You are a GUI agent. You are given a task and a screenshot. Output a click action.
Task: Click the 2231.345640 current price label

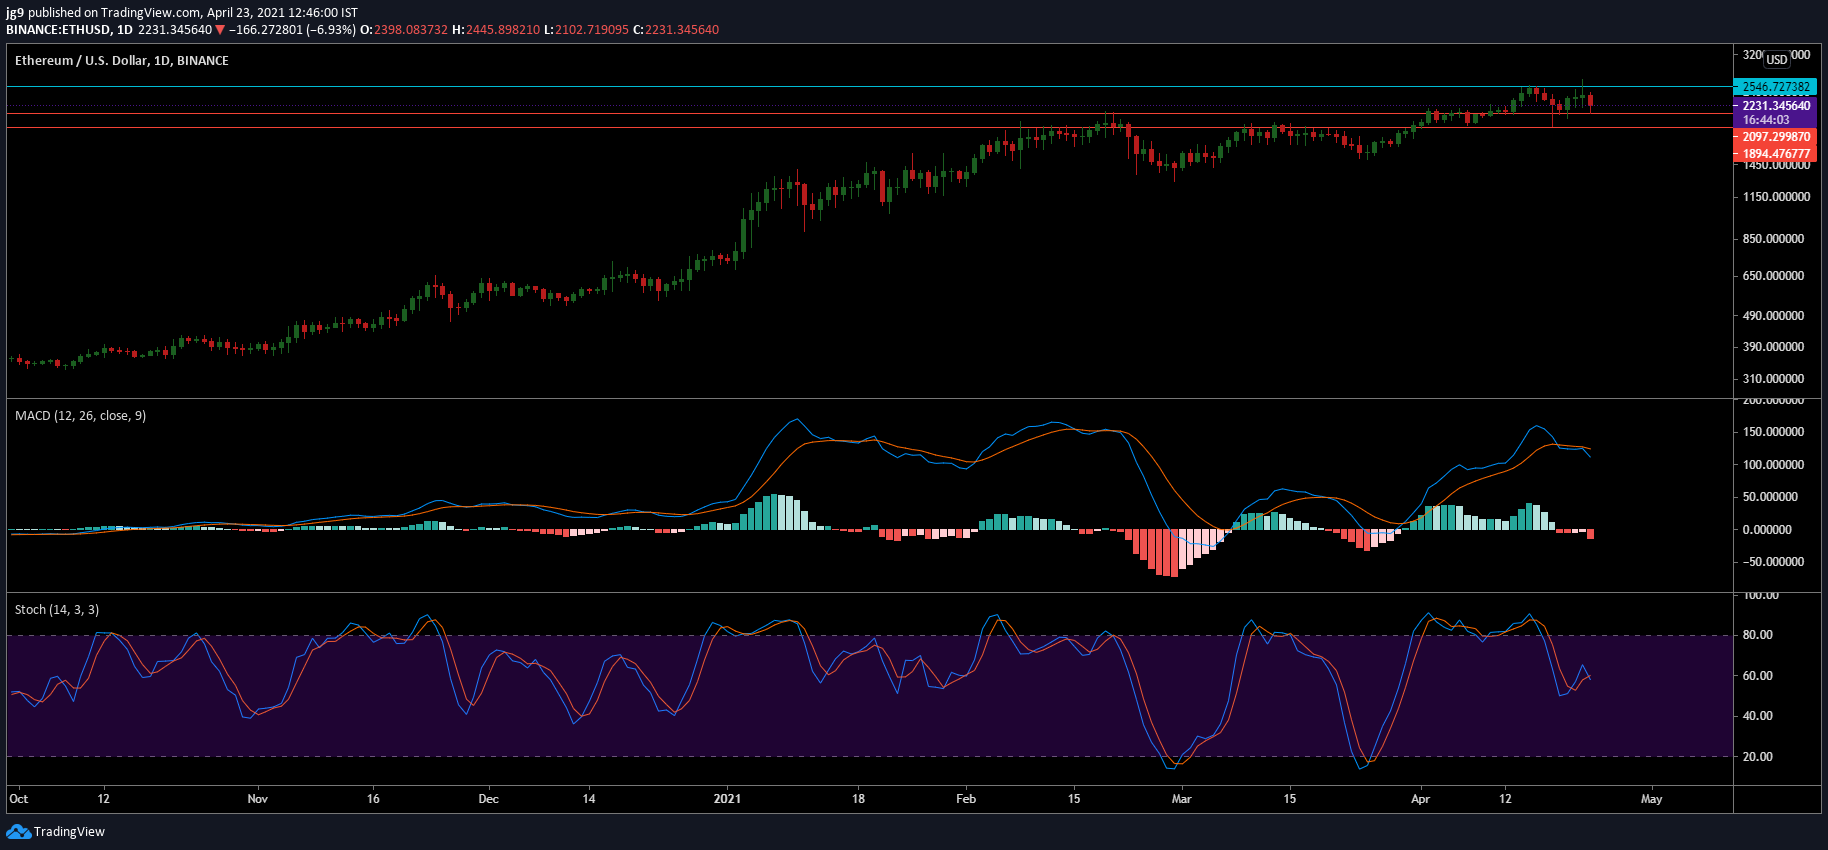point(1775,105)
